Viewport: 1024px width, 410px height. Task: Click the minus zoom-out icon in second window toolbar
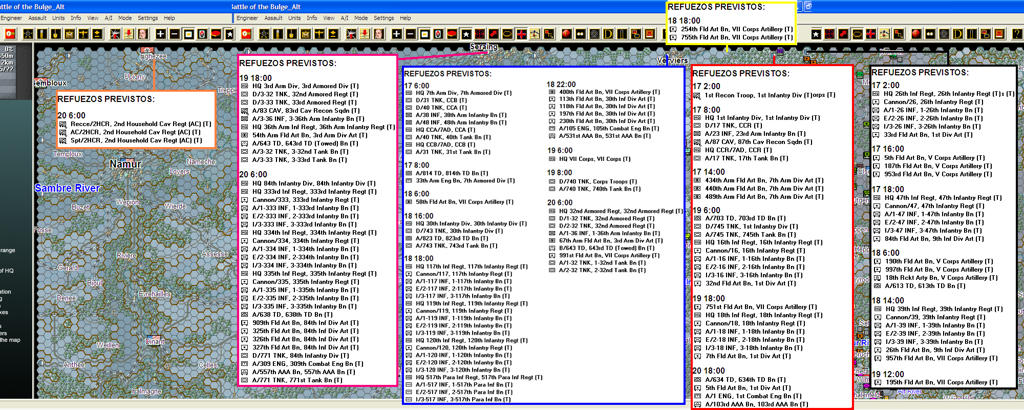(x=411, y=33)
